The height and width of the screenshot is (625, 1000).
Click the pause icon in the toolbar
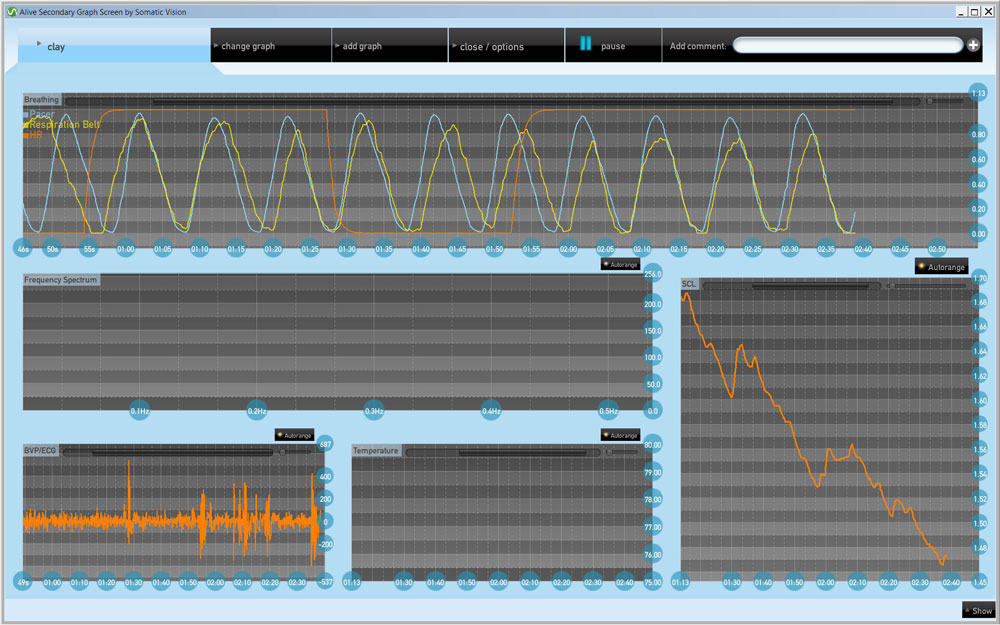point(584,44)
